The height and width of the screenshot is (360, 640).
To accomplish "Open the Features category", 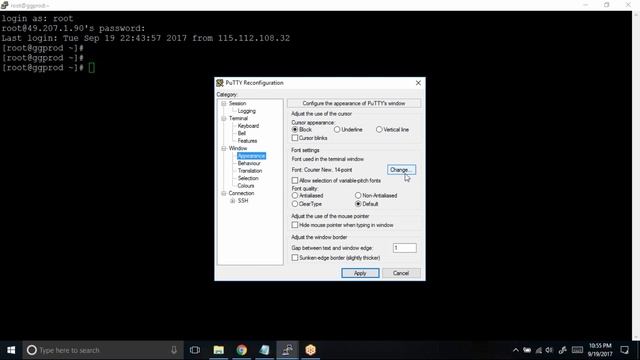I will (247, 141).
